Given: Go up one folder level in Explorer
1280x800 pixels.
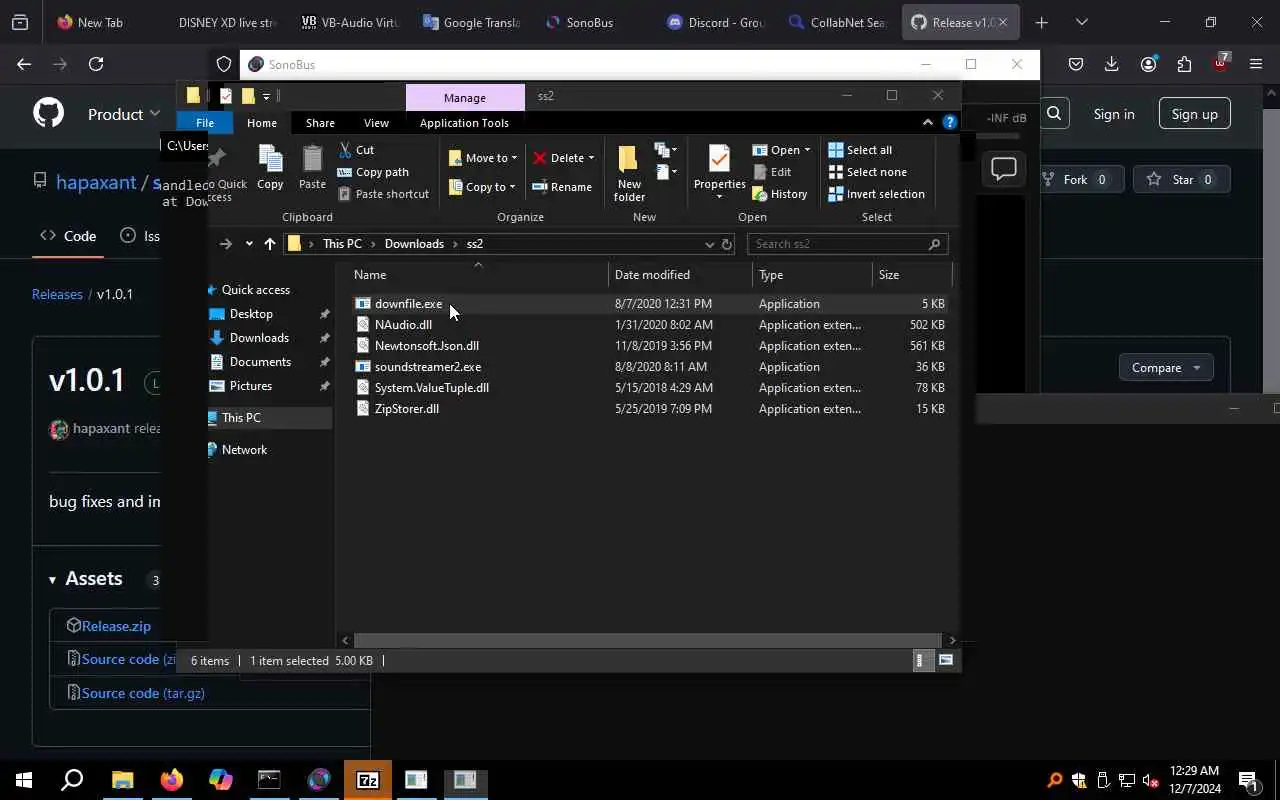Looking at the screenshot, I should [x=269, y=244].
